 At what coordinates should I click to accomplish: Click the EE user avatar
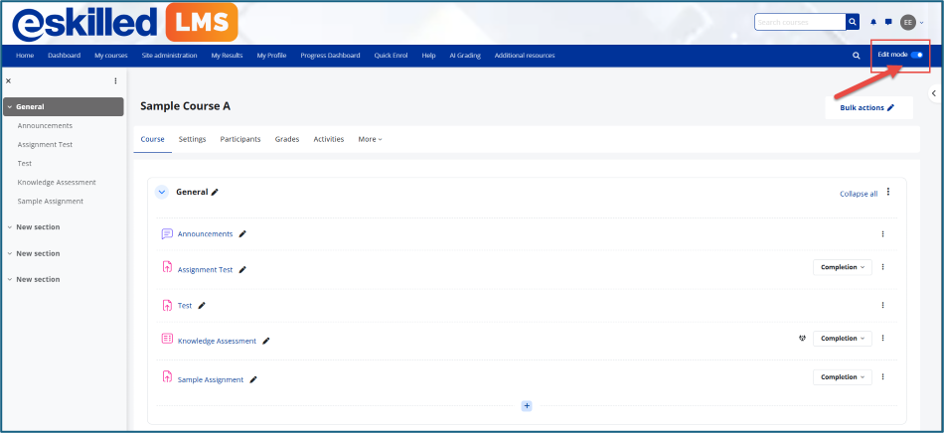pos(908,23)
